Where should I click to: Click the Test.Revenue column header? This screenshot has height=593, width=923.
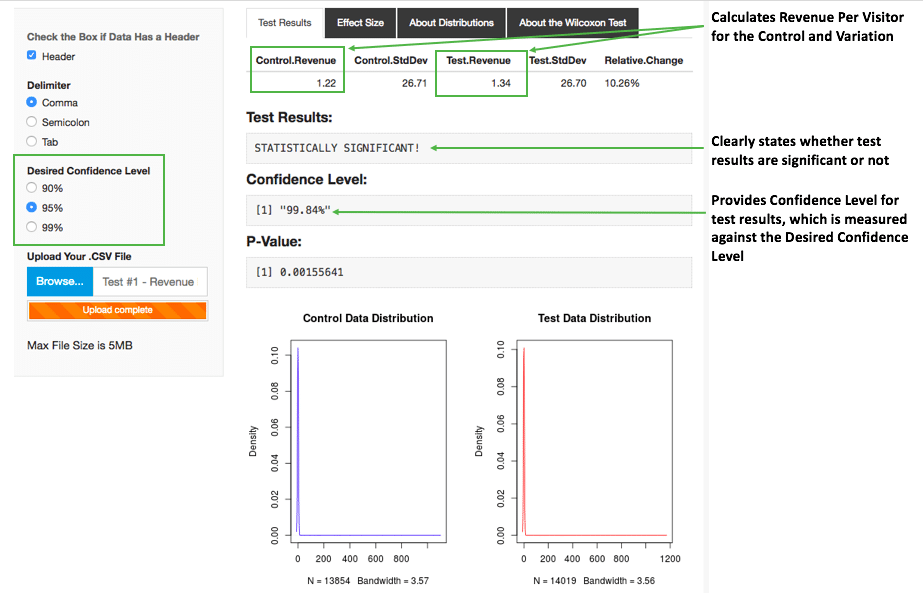(479, 60)
